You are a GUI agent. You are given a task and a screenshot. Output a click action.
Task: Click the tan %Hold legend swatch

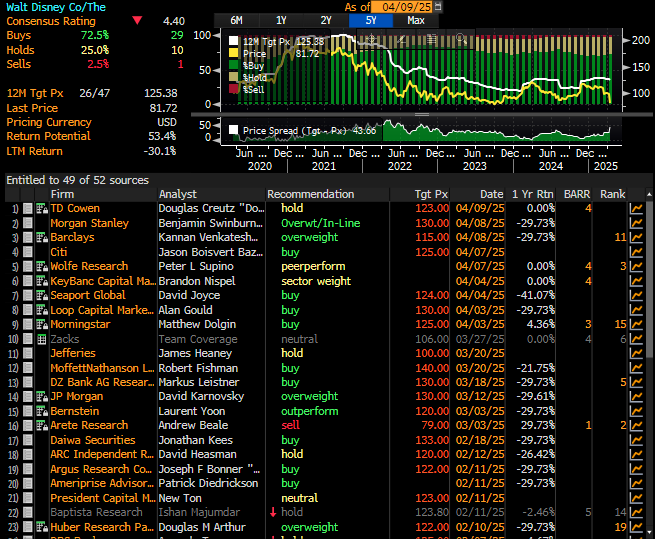234,77
